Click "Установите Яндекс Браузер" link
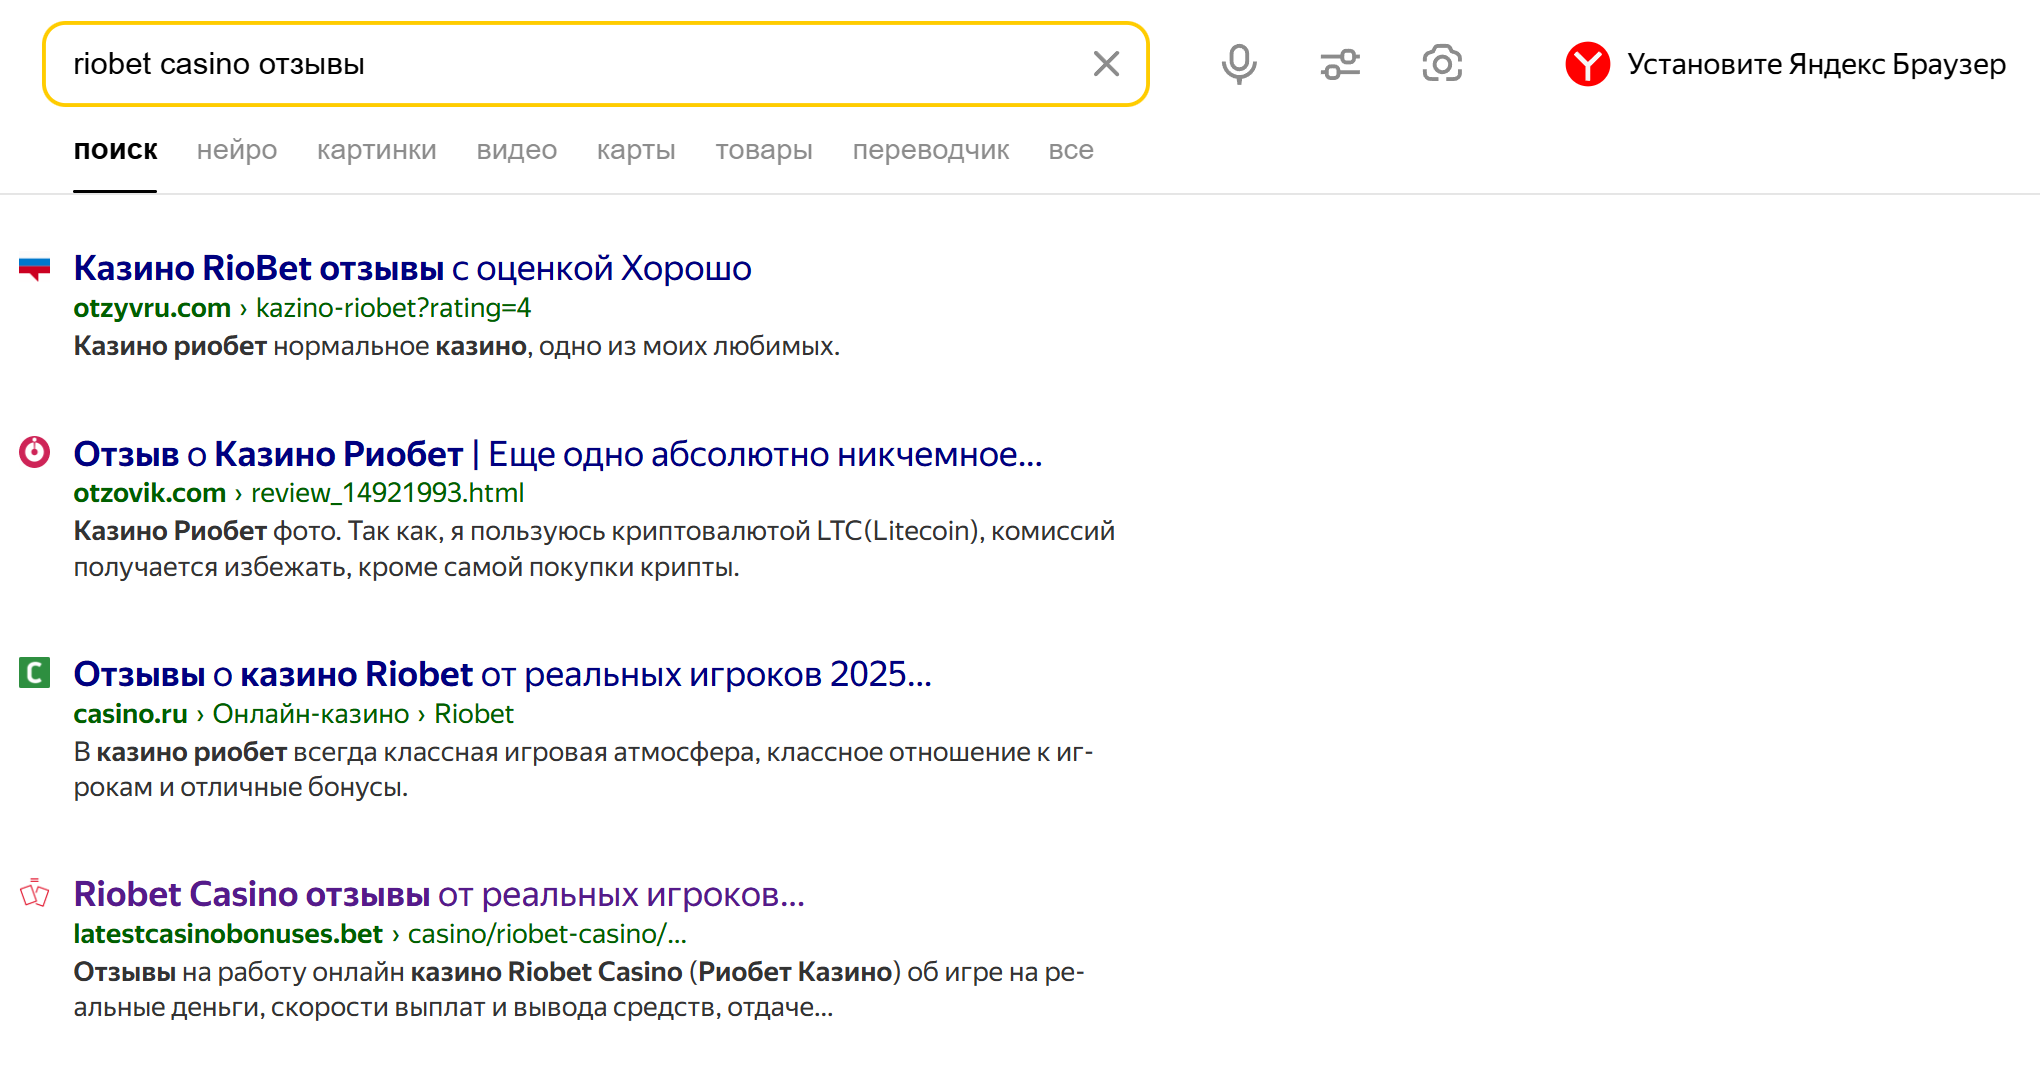Screen dimensions: 2040x1075 point(1816,64)
